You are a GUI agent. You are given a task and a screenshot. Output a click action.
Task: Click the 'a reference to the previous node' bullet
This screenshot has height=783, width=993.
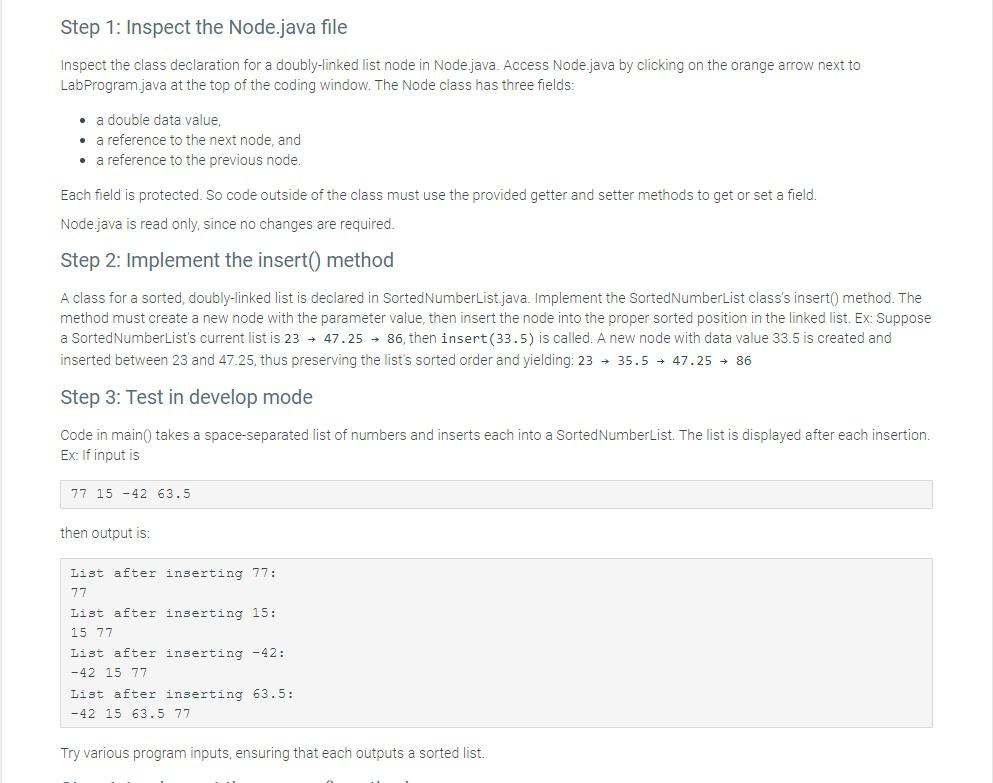tap(198, 160)
